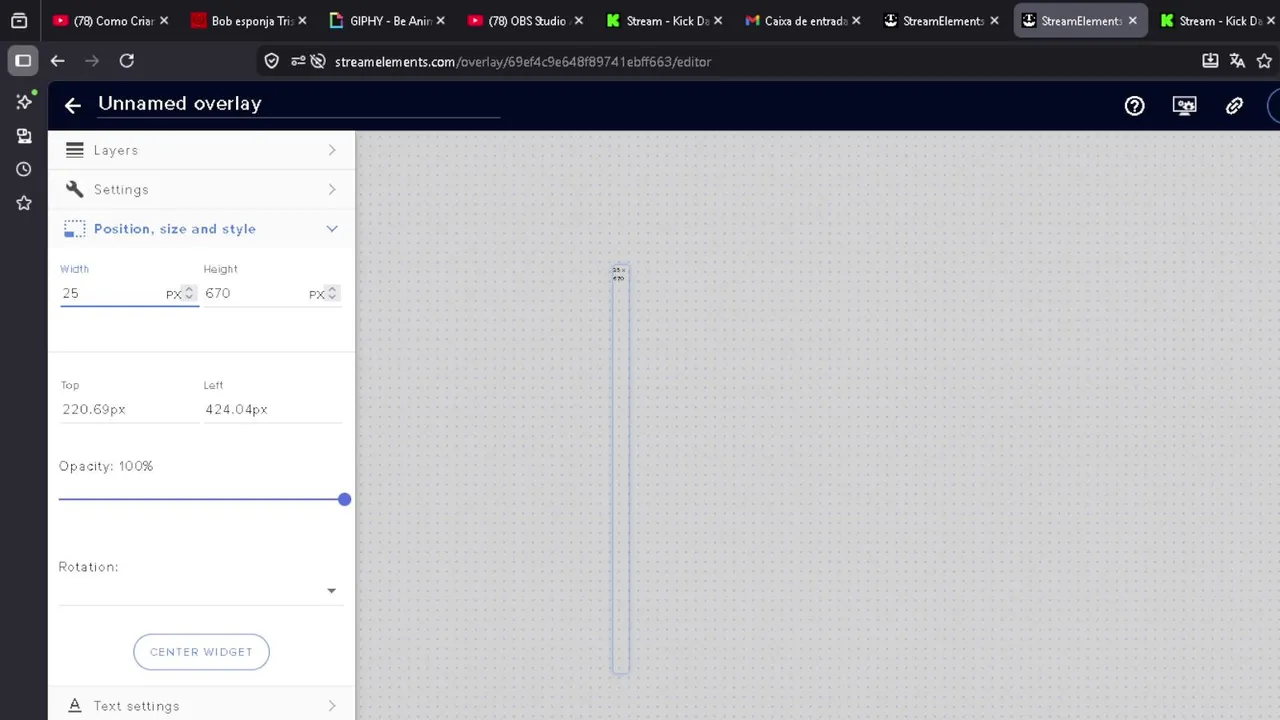1280x720 pixels.
Task: Open the browser AI sparkle sidebar icon
Action: (24, 101)
